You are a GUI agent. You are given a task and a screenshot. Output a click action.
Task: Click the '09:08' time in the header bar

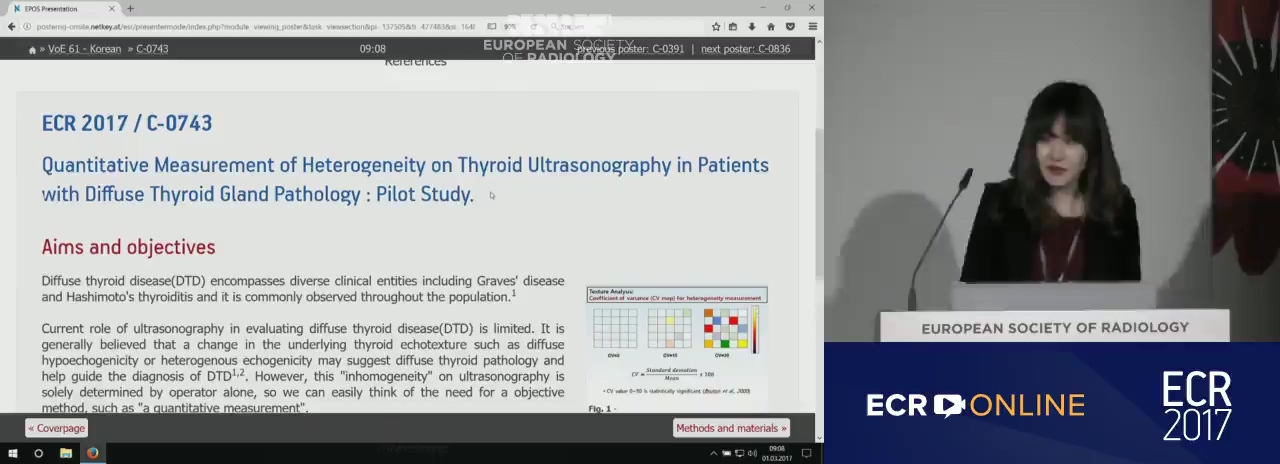373,49
